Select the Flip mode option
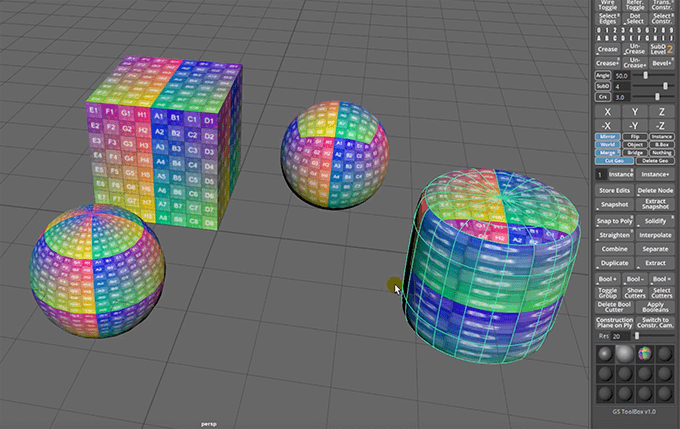The width and height of the screenshot is (680, 429). [x=635, y=137]
